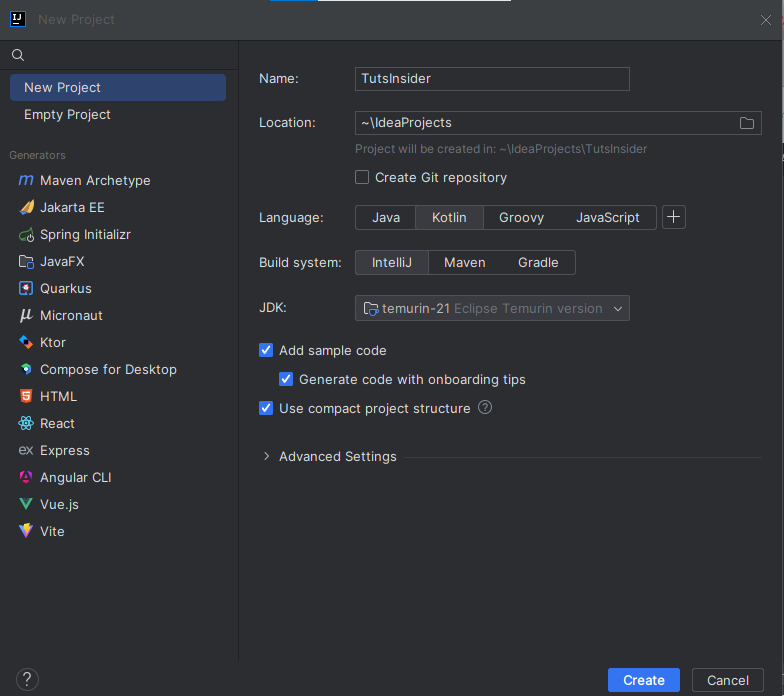Click the Express ex icon

[x=26, y=450]
